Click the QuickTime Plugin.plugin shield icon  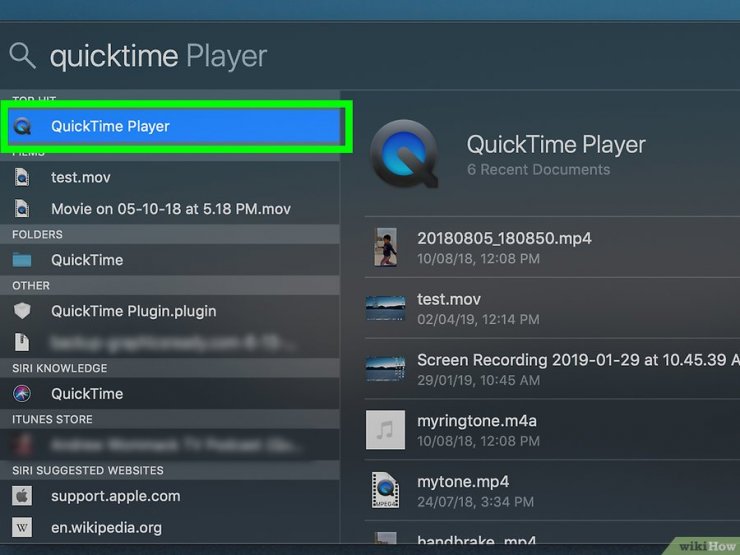click(22, 311)
